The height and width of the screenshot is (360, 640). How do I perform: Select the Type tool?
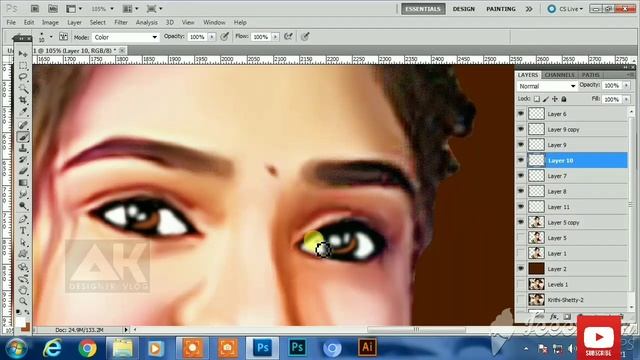point(23,231)
